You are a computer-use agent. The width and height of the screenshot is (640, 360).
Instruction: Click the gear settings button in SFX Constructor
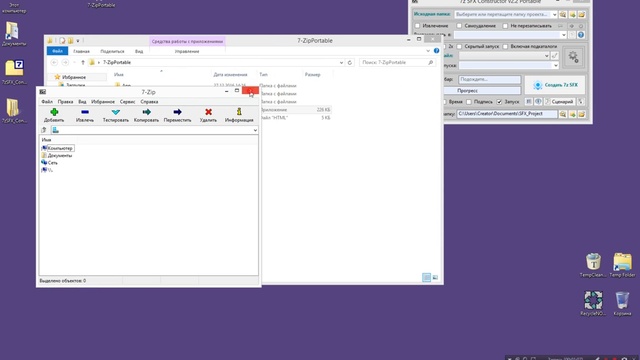pos(573,57)
